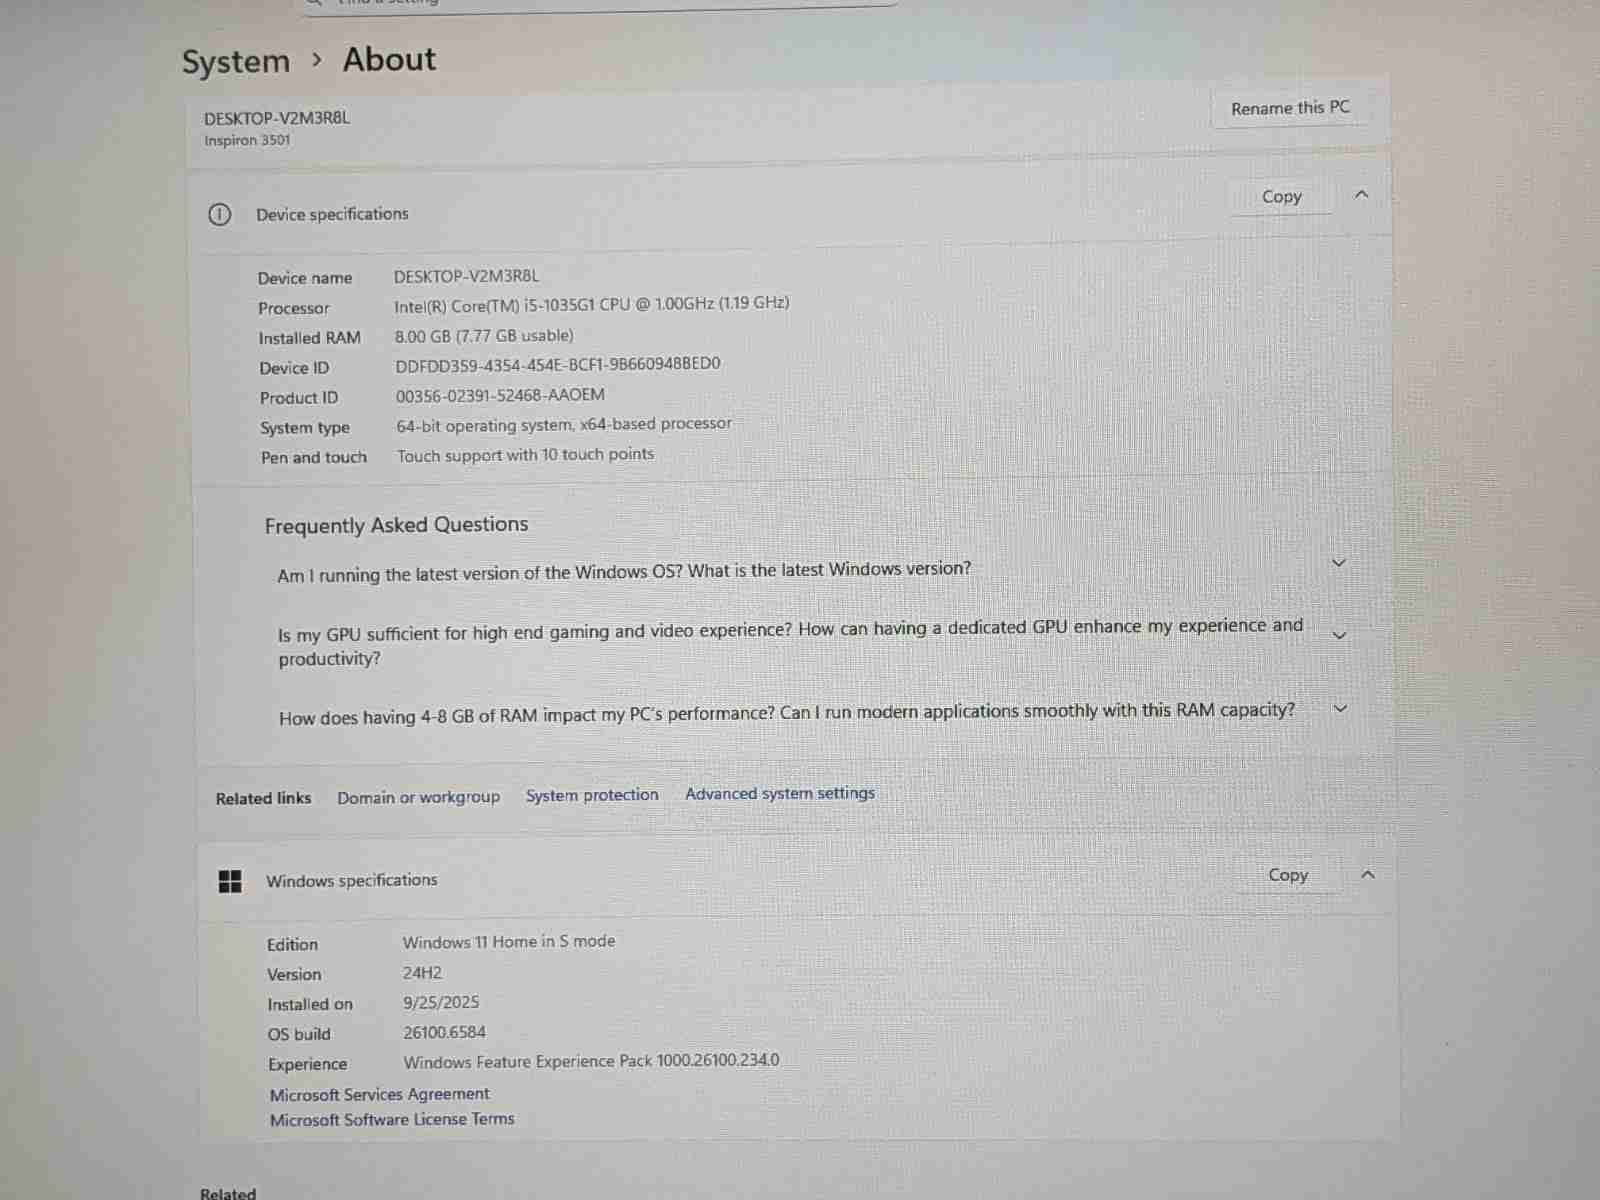Click the Windows logo icon beside Windows specifications
1600x1200 pixels.
(x=230, y=881)
